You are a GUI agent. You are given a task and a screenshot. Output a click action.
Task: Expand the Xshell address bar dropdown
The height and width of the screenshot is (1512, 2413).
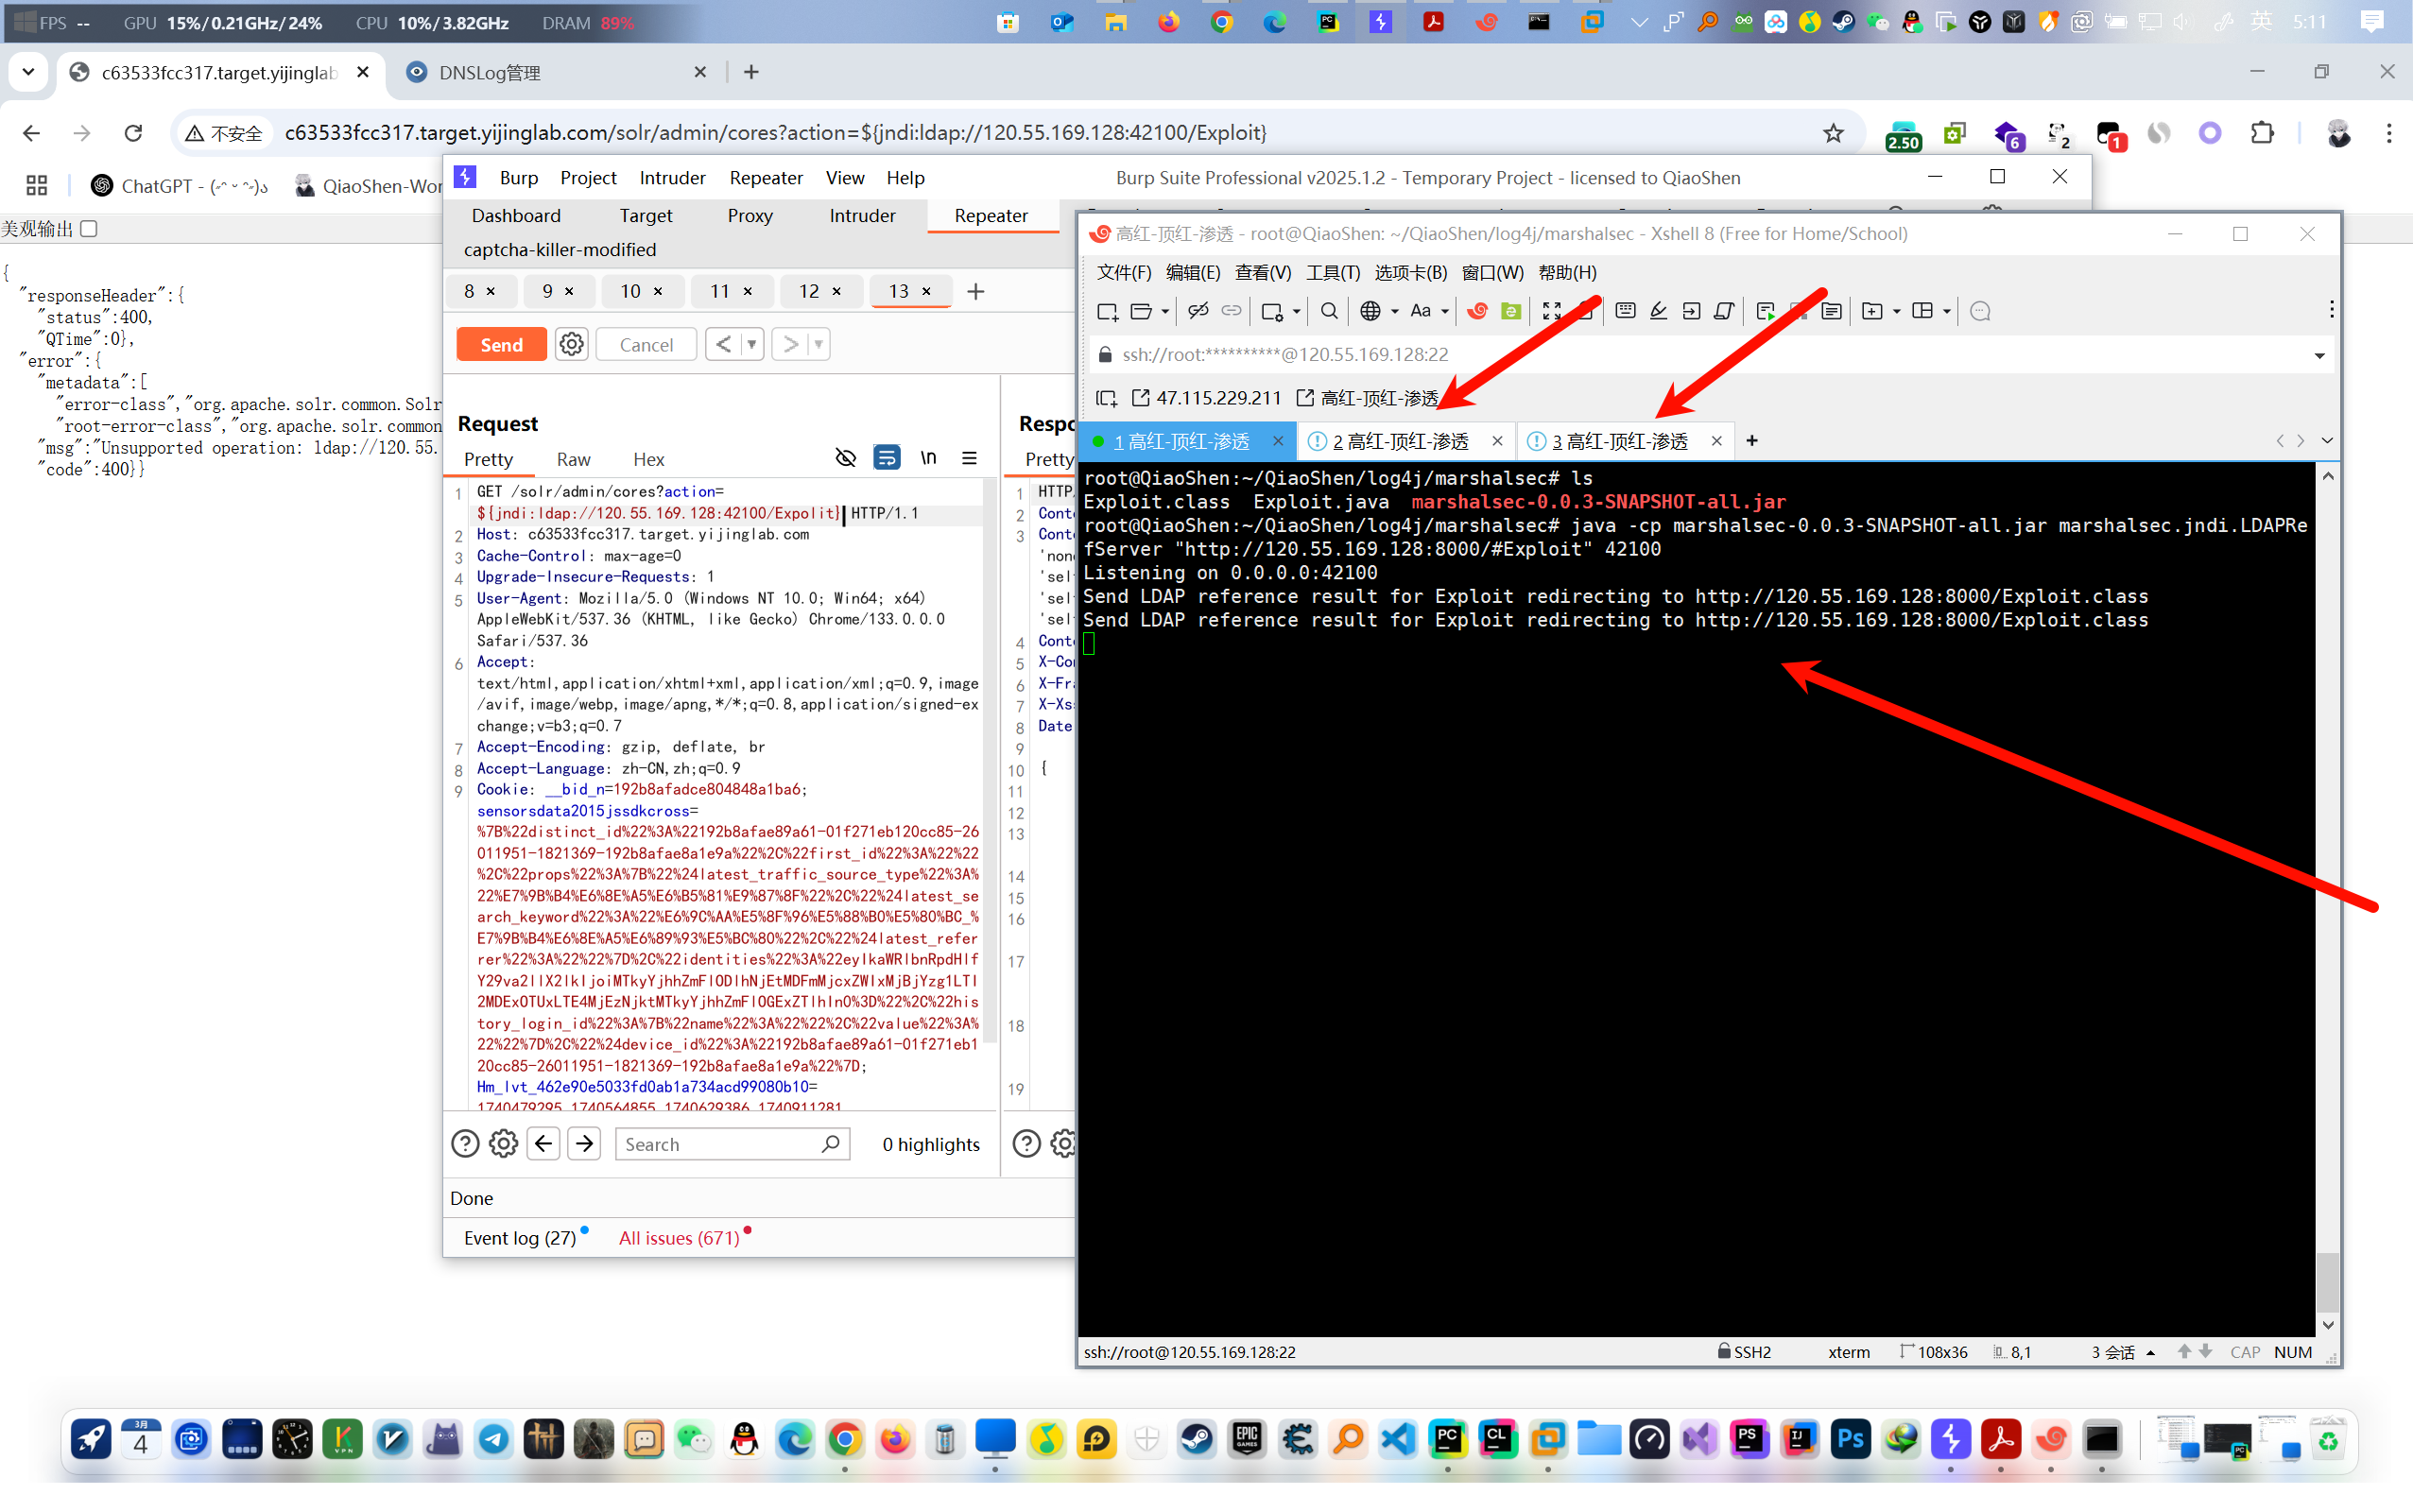coord(2319,355)
